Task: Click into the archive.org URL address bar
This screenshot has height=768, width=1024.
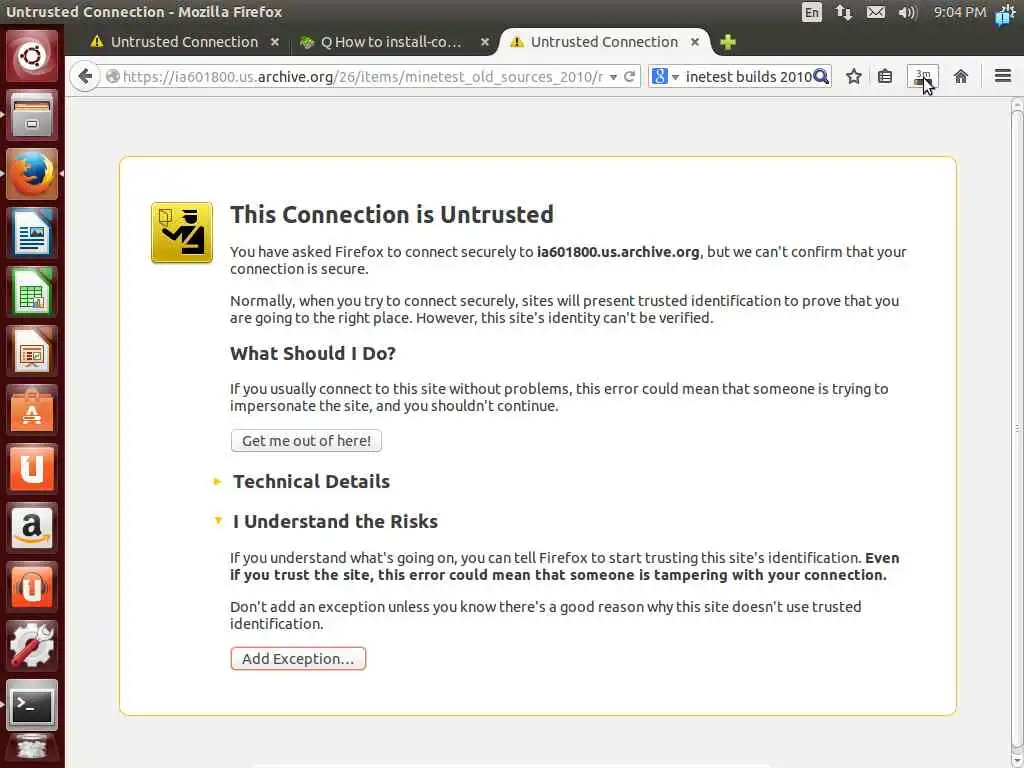Action: click(362, 77)
